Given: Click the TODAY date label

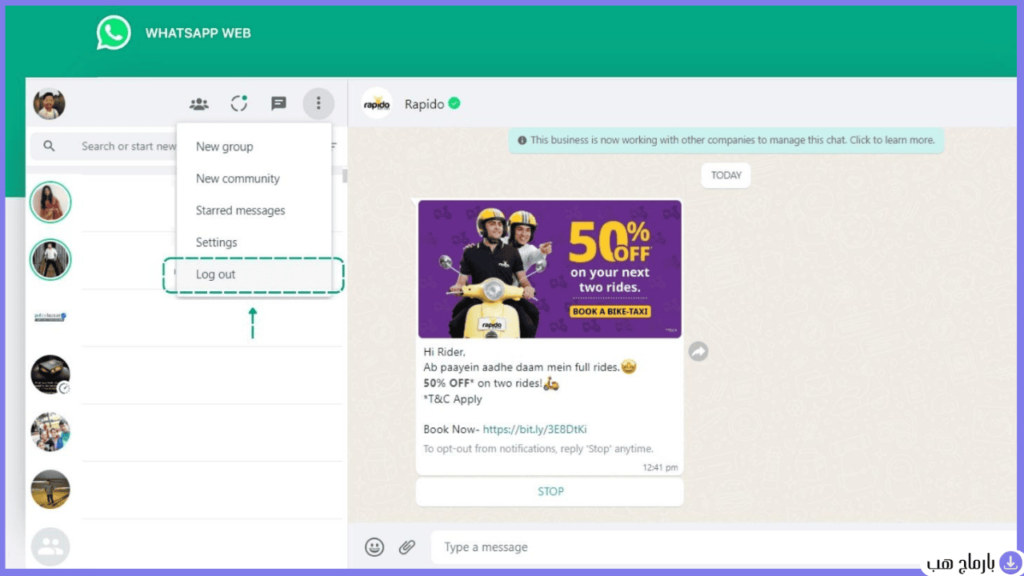Looking at the screenshot, I should click(x=726, y=175).
